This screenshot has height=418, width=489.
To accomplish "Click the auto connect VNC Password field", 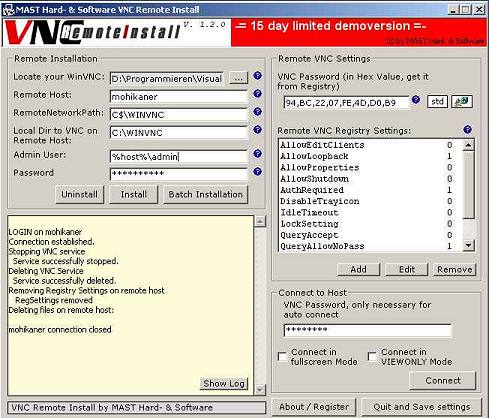I will pyautogui.click(x=368, y=330).
